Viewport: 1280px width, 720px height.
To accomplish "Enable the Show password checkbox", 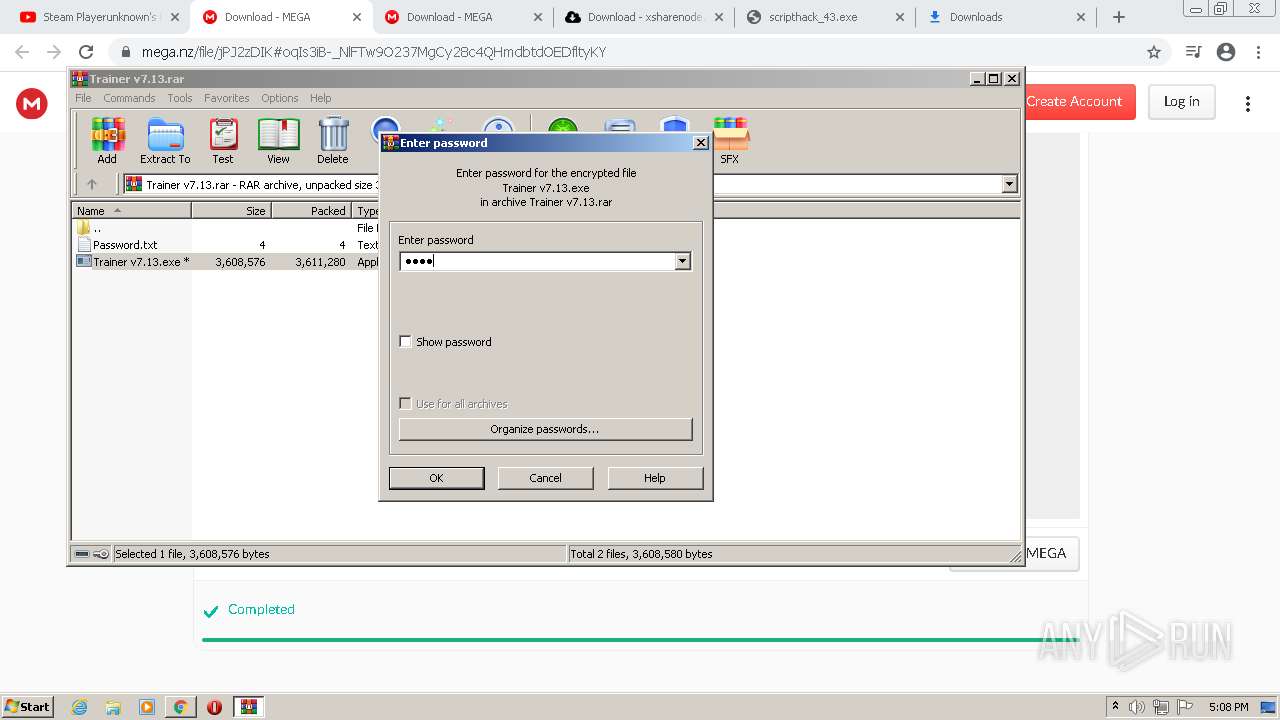I will coord(405,341).
